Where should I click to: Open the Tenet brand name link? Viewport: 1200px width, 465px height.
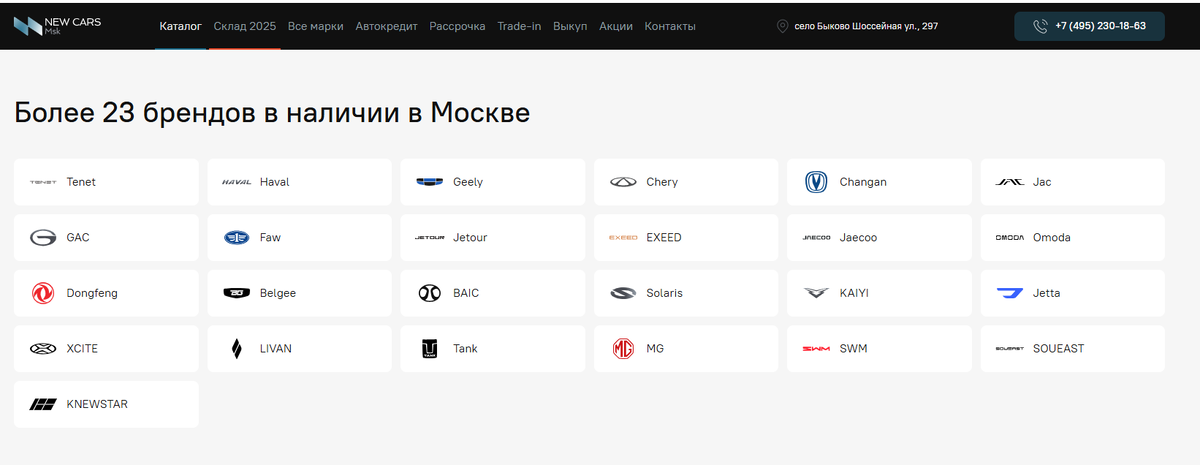click(81, 182)
